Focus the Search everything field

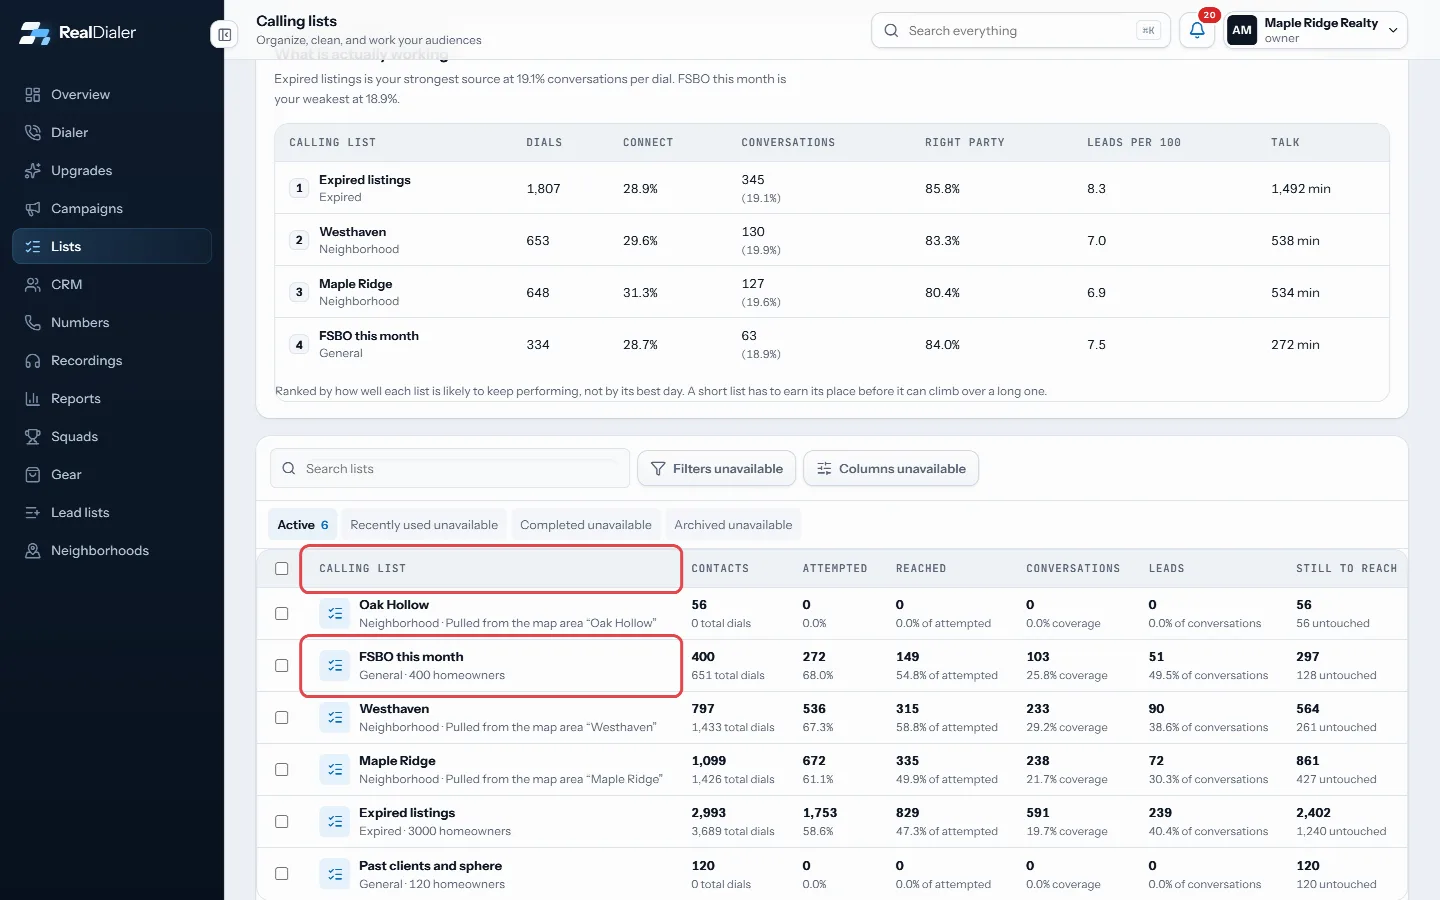click(x=1021, y=30)
